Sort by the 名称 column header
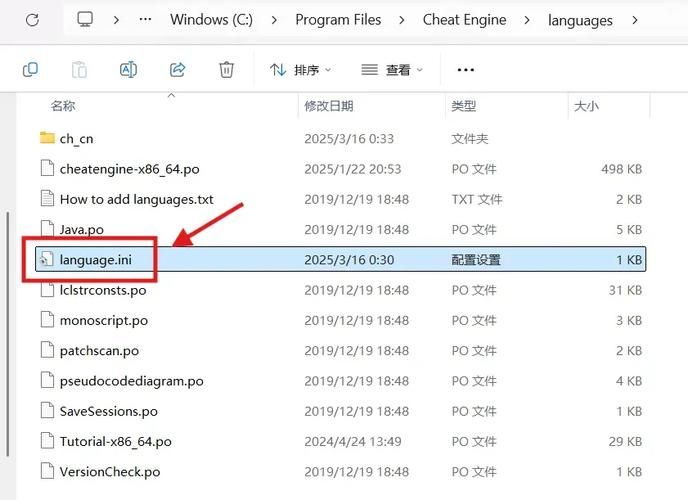688x500 pixels. pos(63,106)
